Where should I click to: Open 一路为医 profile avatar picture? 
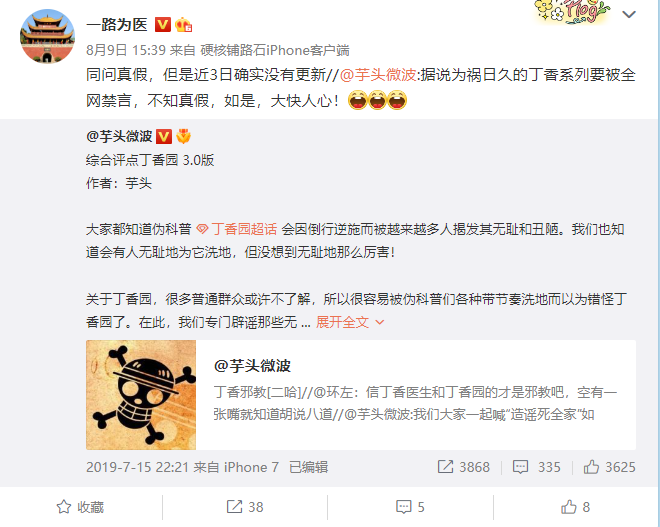pos(47,37)
